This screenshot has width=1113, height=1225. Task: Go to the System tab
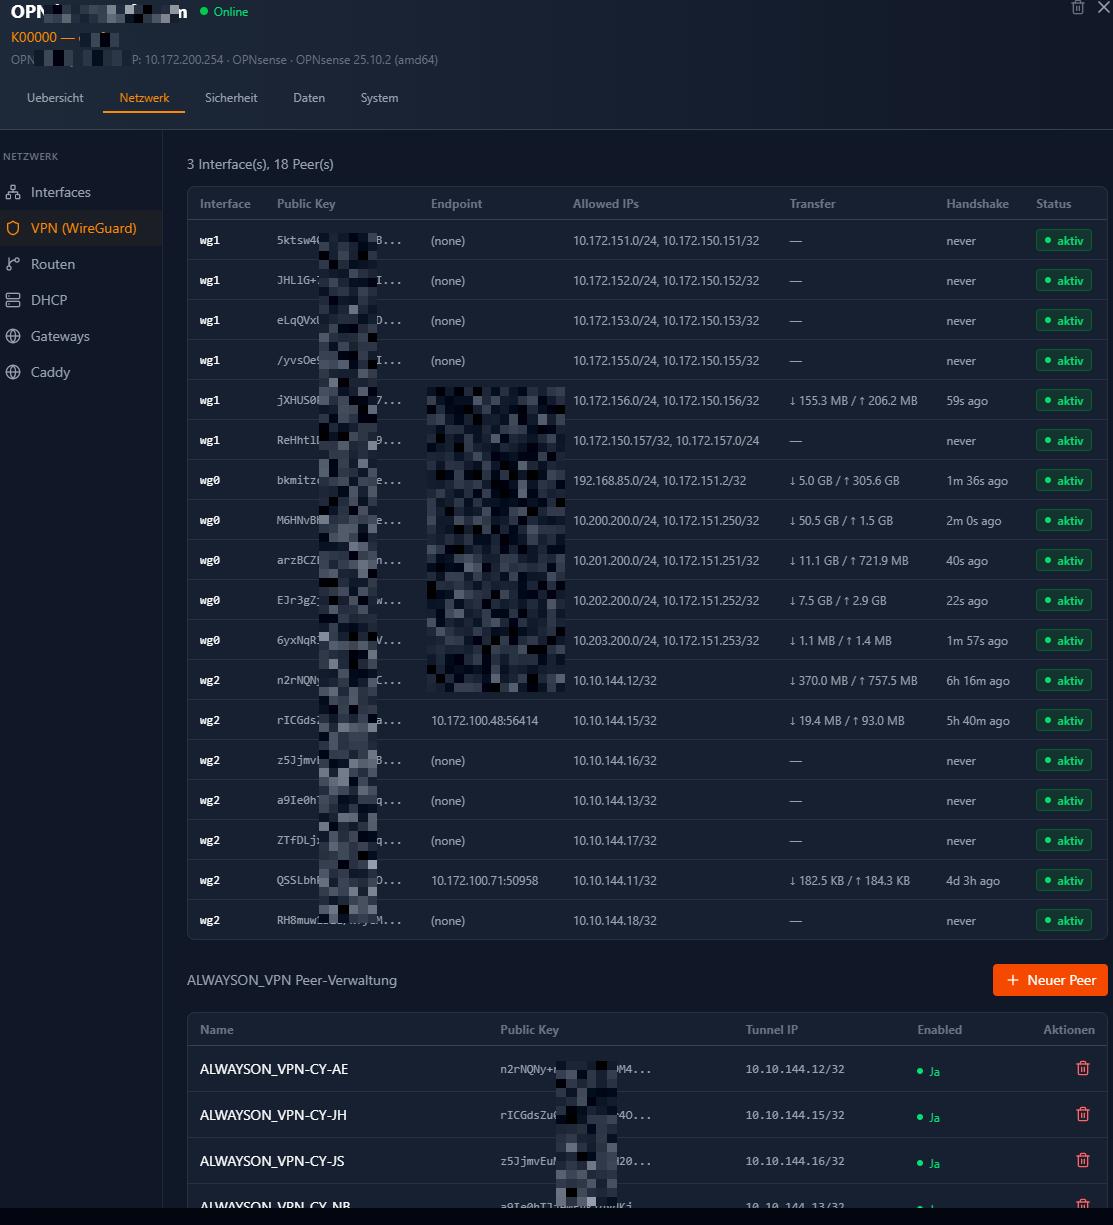[x=379, y=98]
